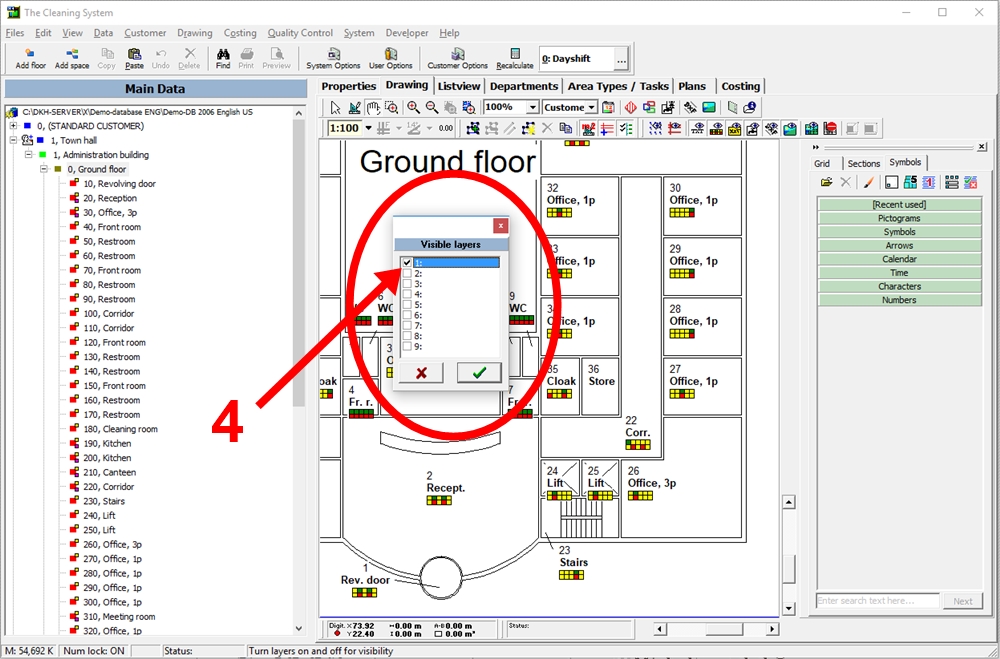Enable visible layer 2 checkbox
Image resolution: width=1000 pixels, height=659 pixels.
407,274
